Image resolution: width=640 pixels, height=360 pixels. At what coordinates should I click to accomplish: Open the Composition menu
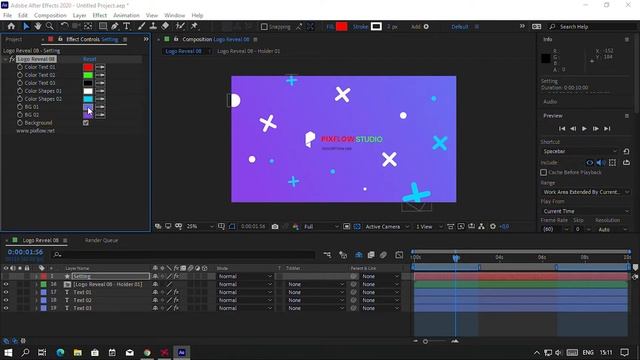[50, 16]
